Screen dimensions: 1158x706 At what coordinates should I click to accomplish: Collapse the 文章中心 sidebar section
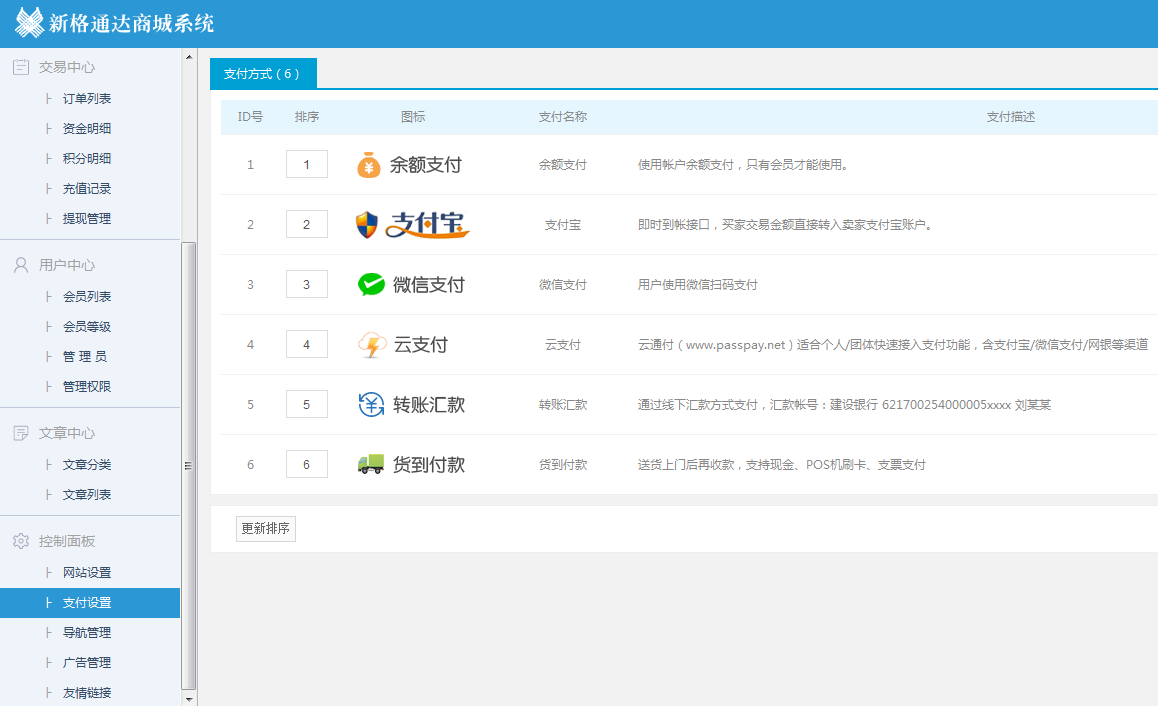tap(67, 433)
